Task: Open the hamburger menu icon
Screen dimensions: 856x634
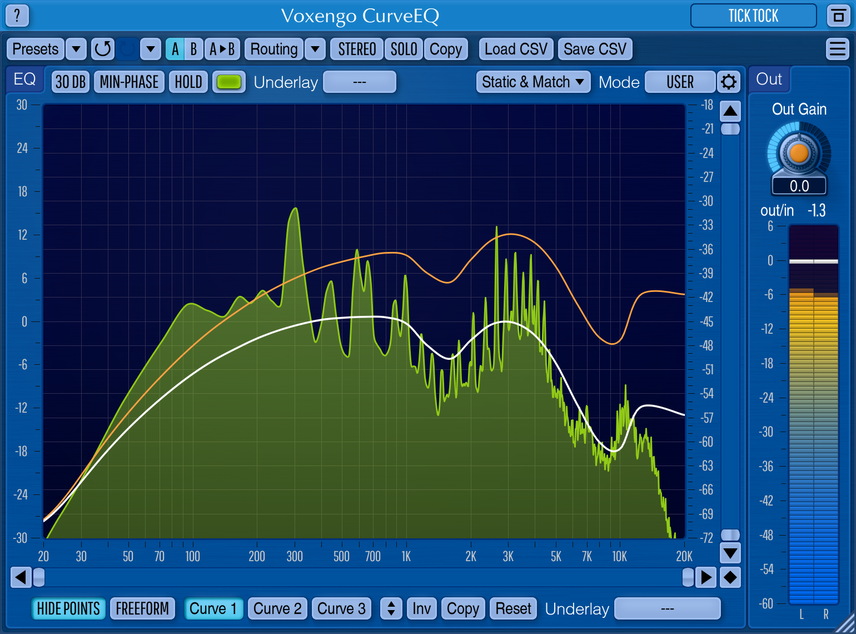Action: pyautogui.click(x=837, y=49)
